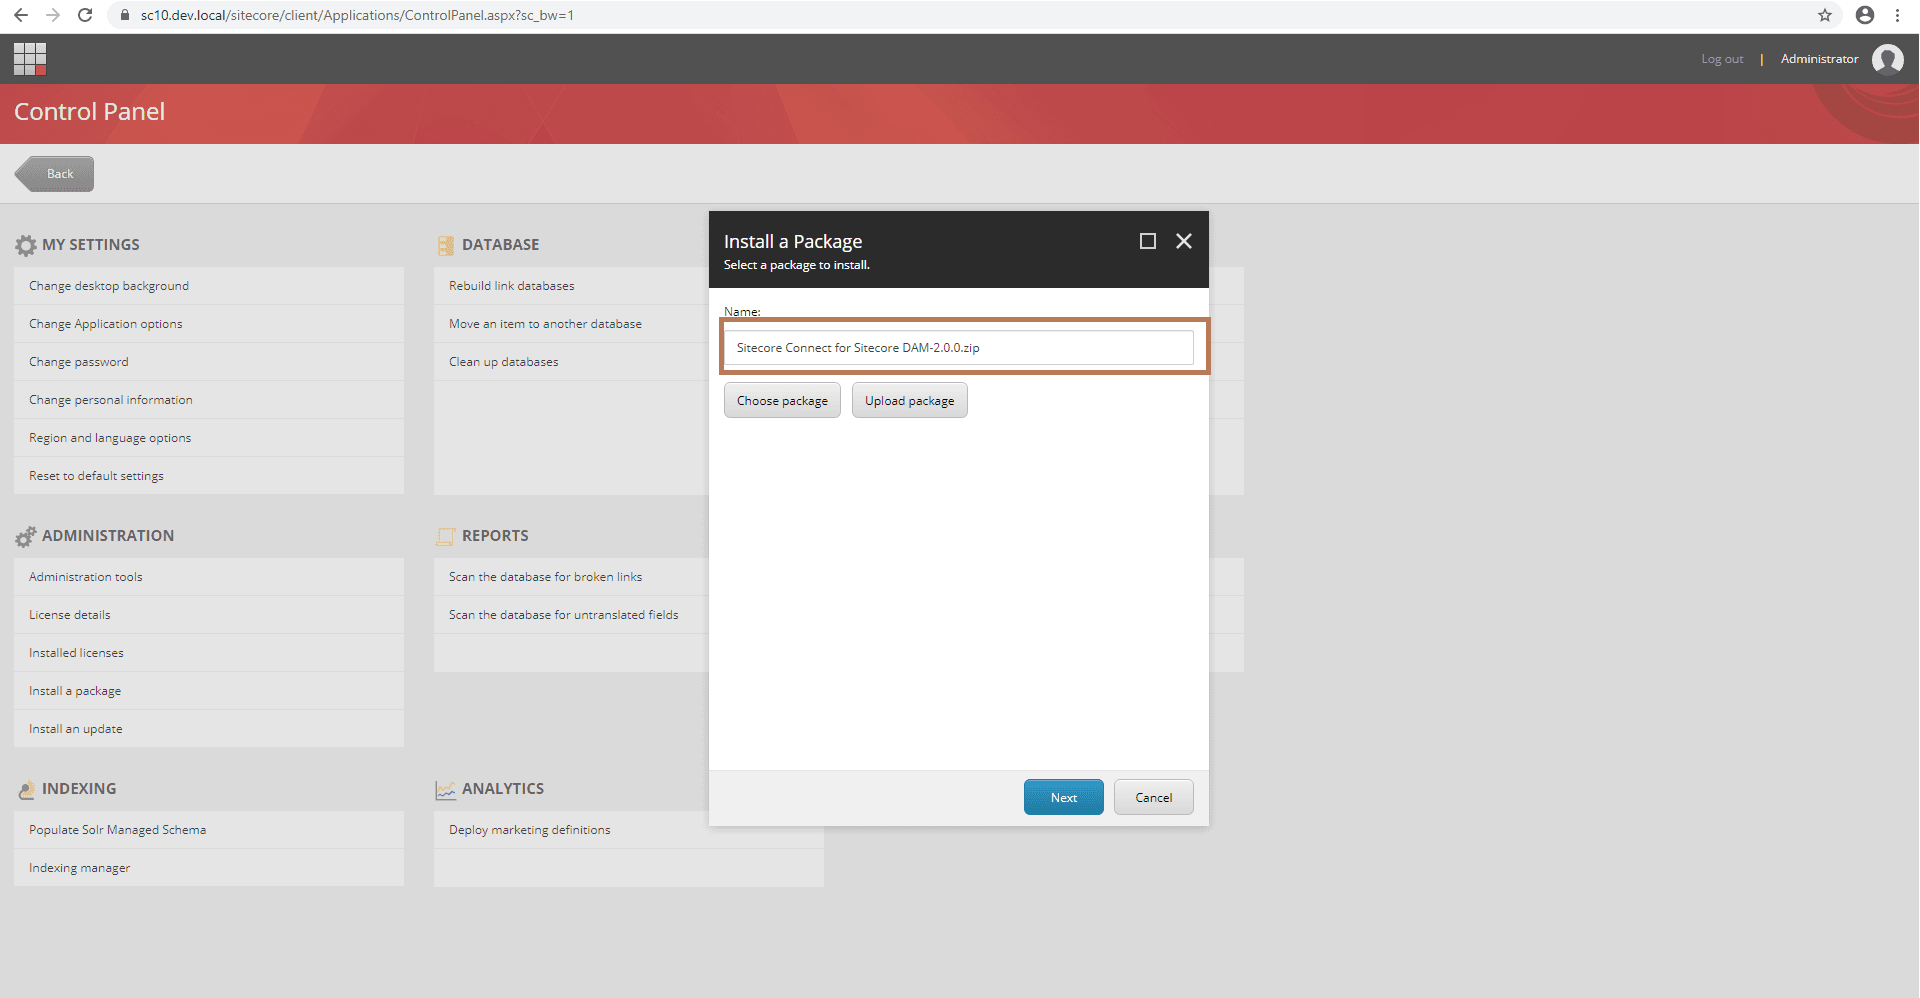Open Administration tools
This screenshot has height=998, width=1920.
click(x=209, y=577)
